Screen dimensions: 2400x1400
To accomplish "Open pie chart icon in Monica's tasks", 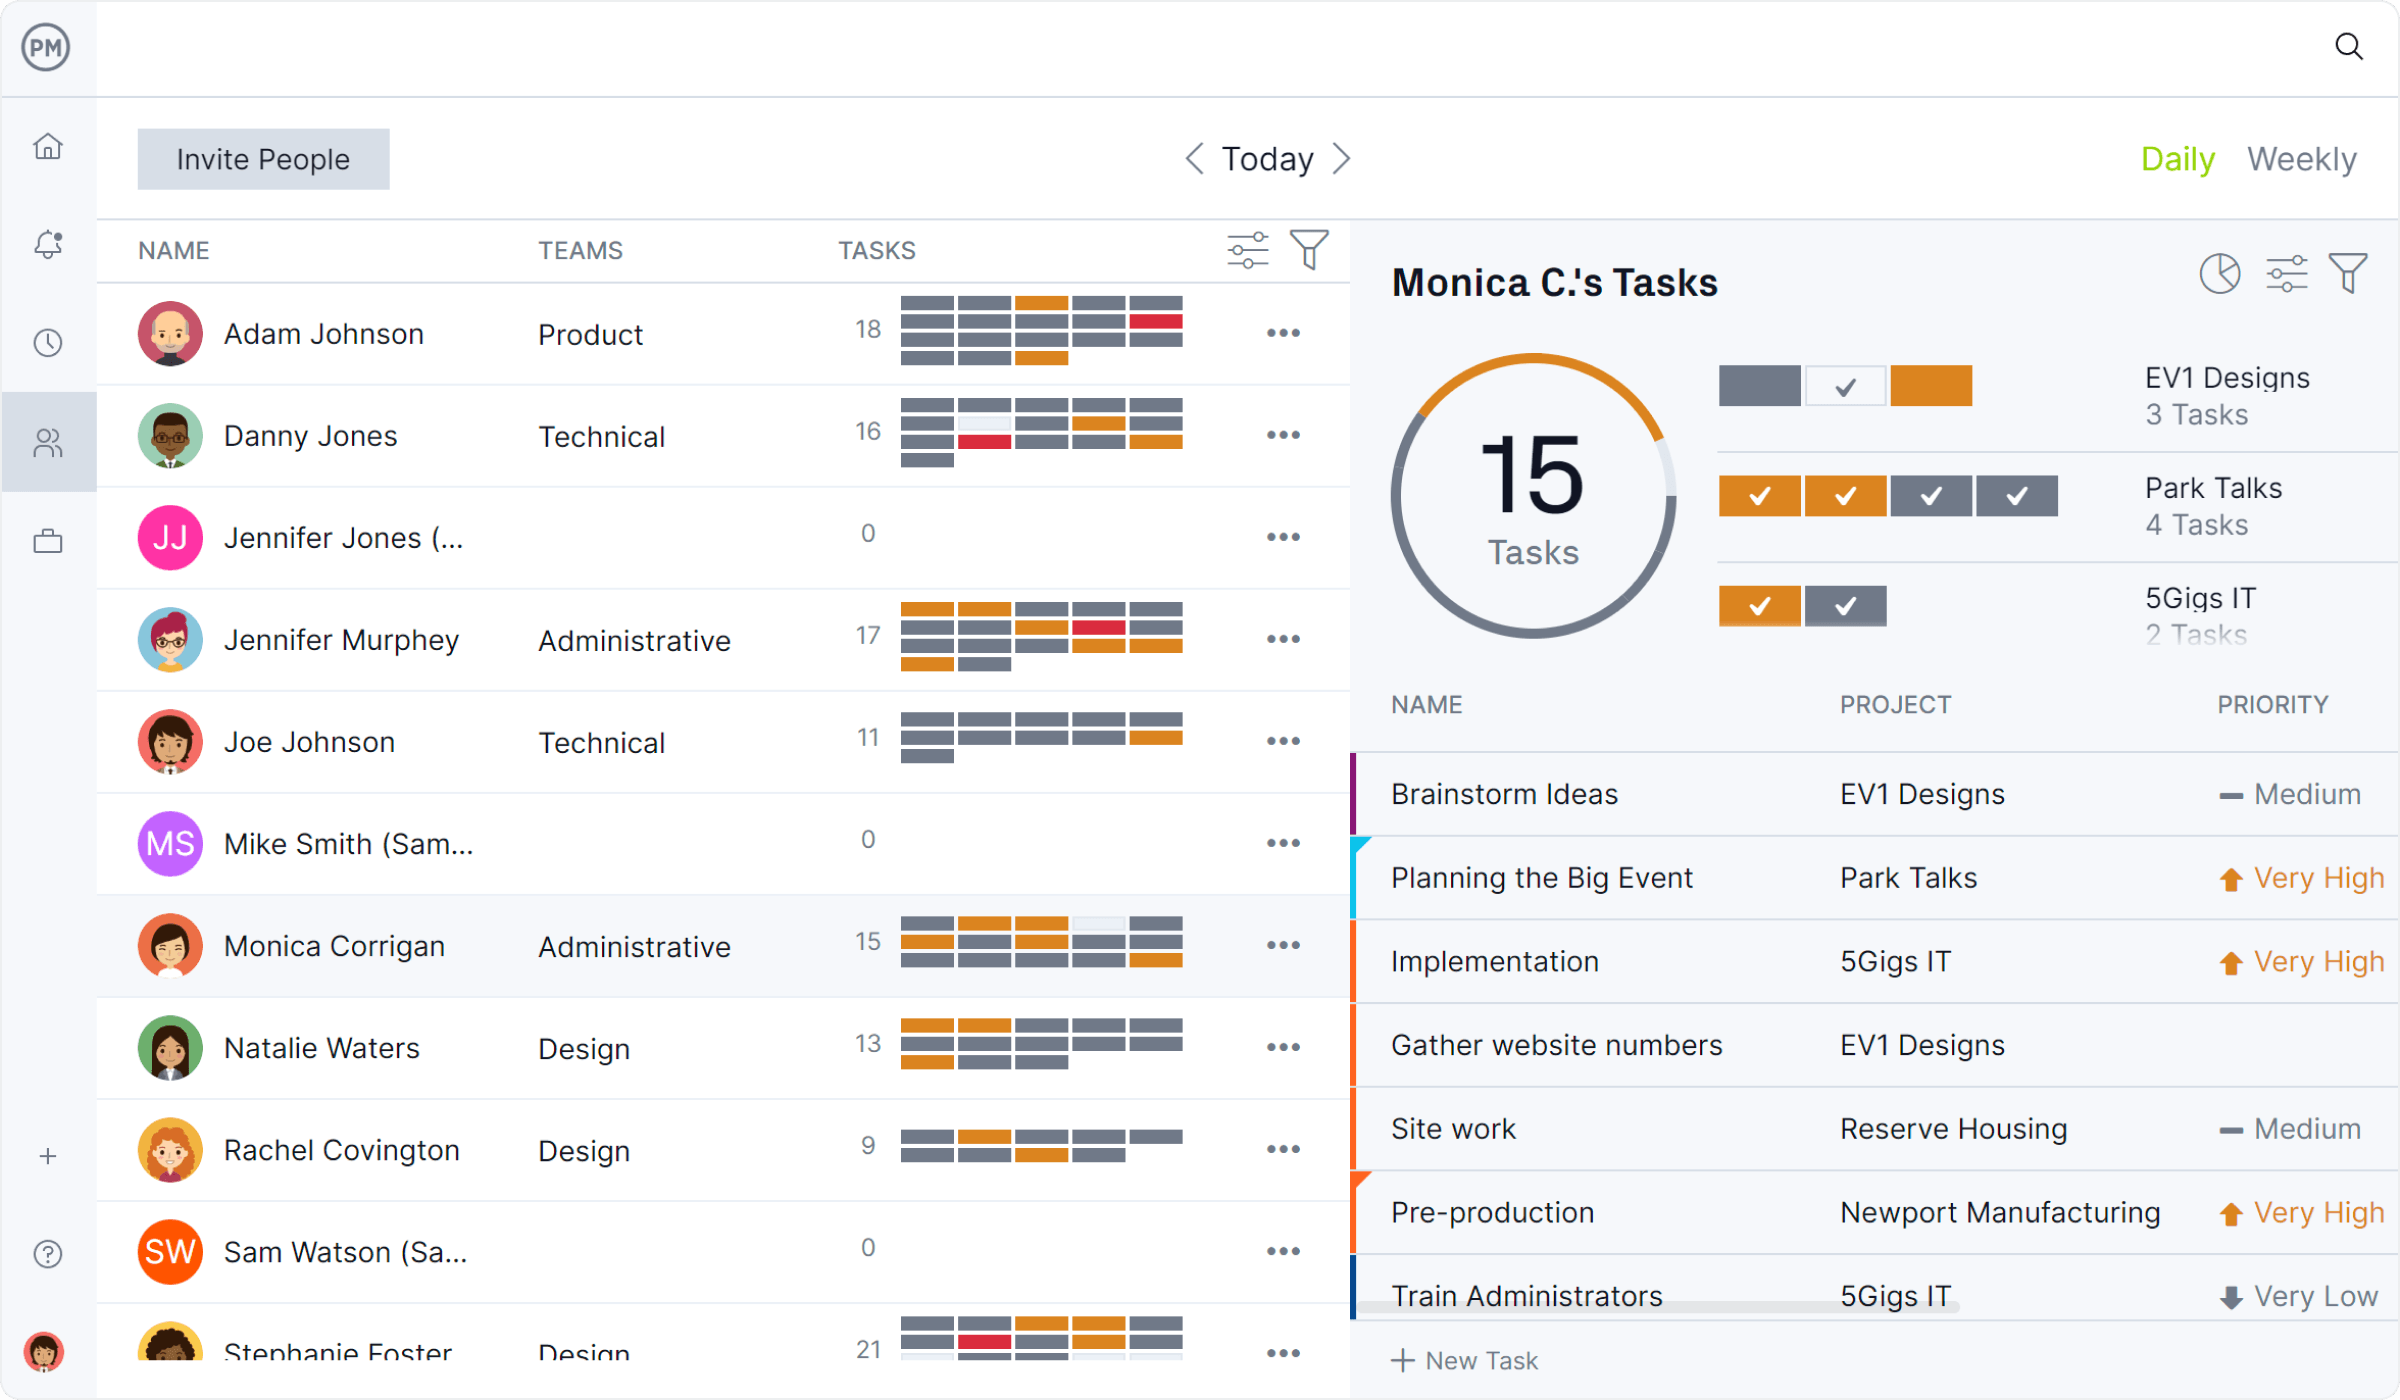I will click(x=2219, y=273).
